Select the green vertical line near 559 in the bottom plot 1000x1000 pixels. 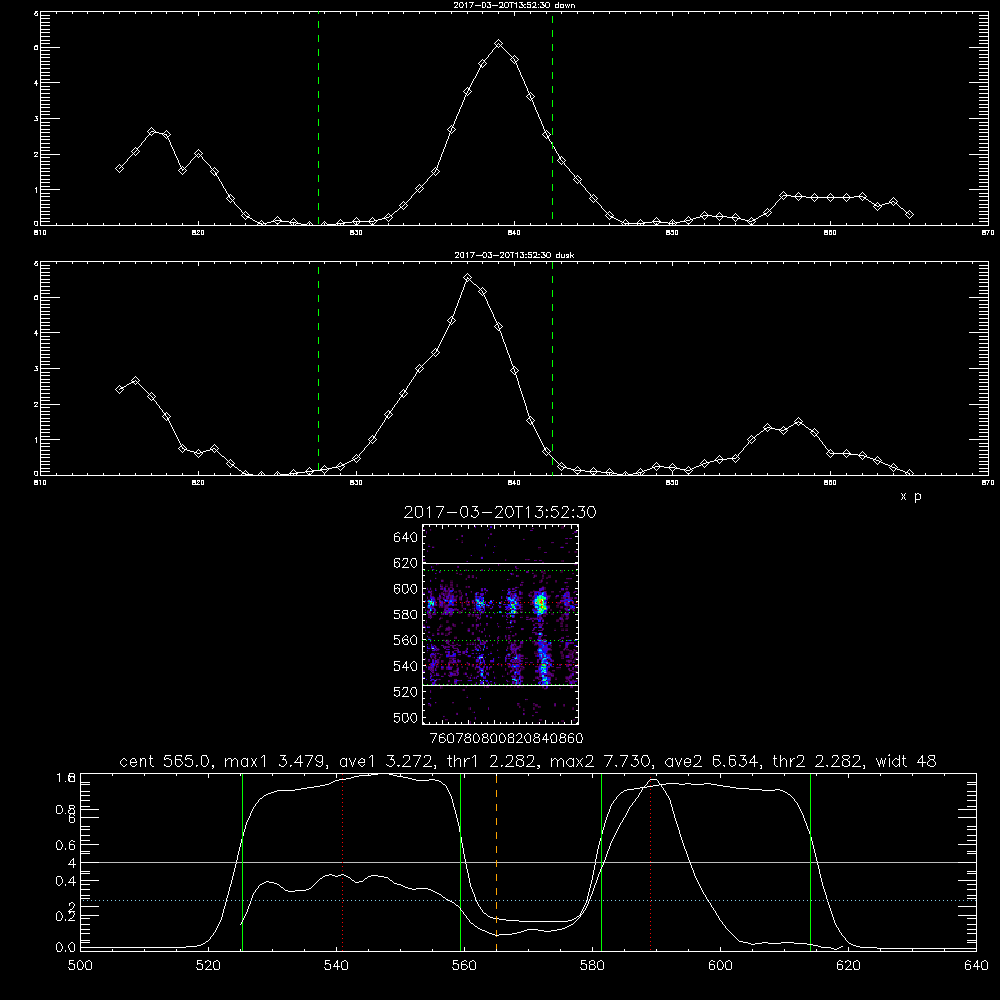(460, 861)
